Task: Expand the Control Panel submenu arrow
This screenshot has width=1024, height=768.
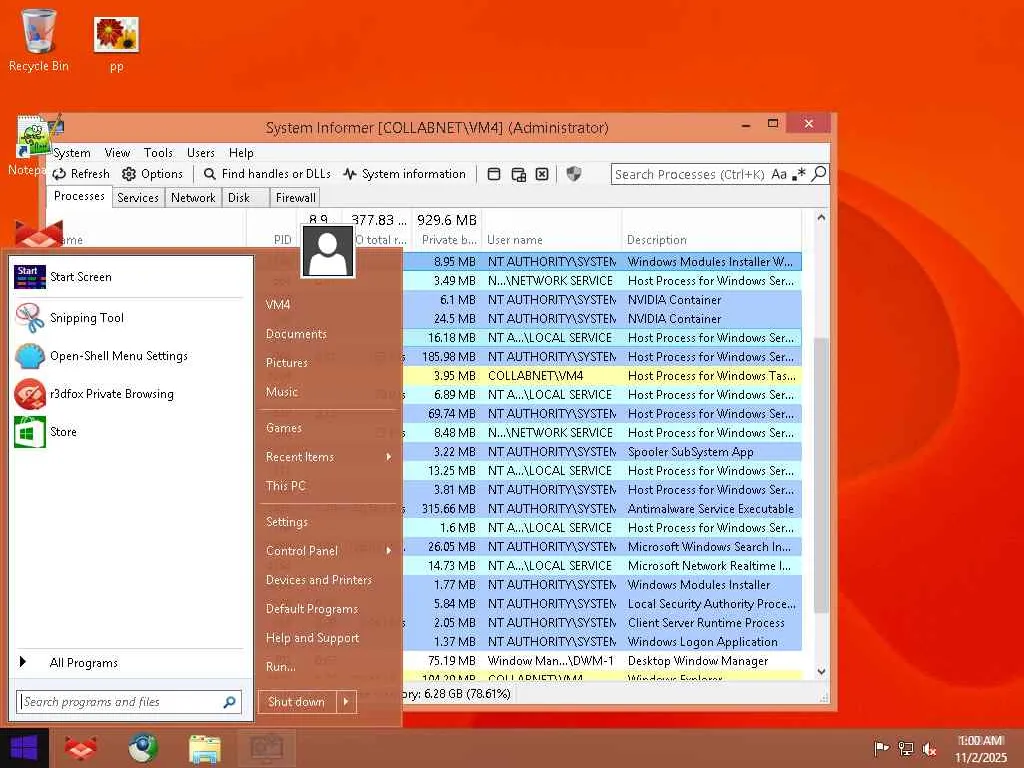Action: 389,551
